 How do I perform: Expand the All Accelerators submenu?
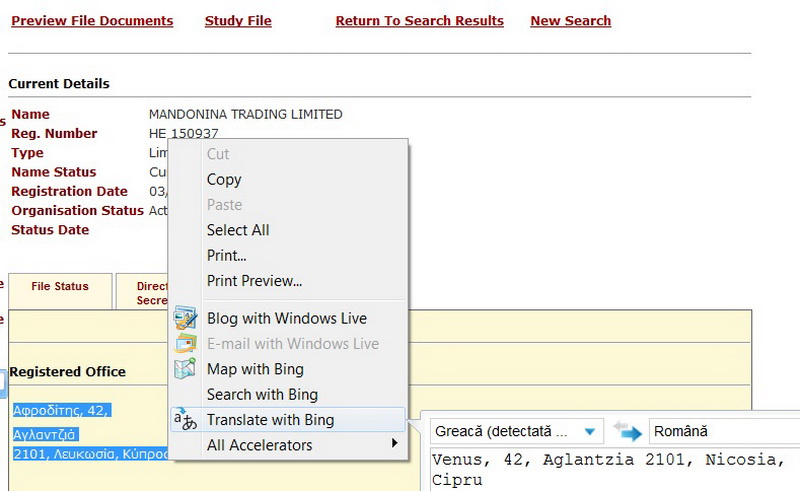[x=300, y=445]
